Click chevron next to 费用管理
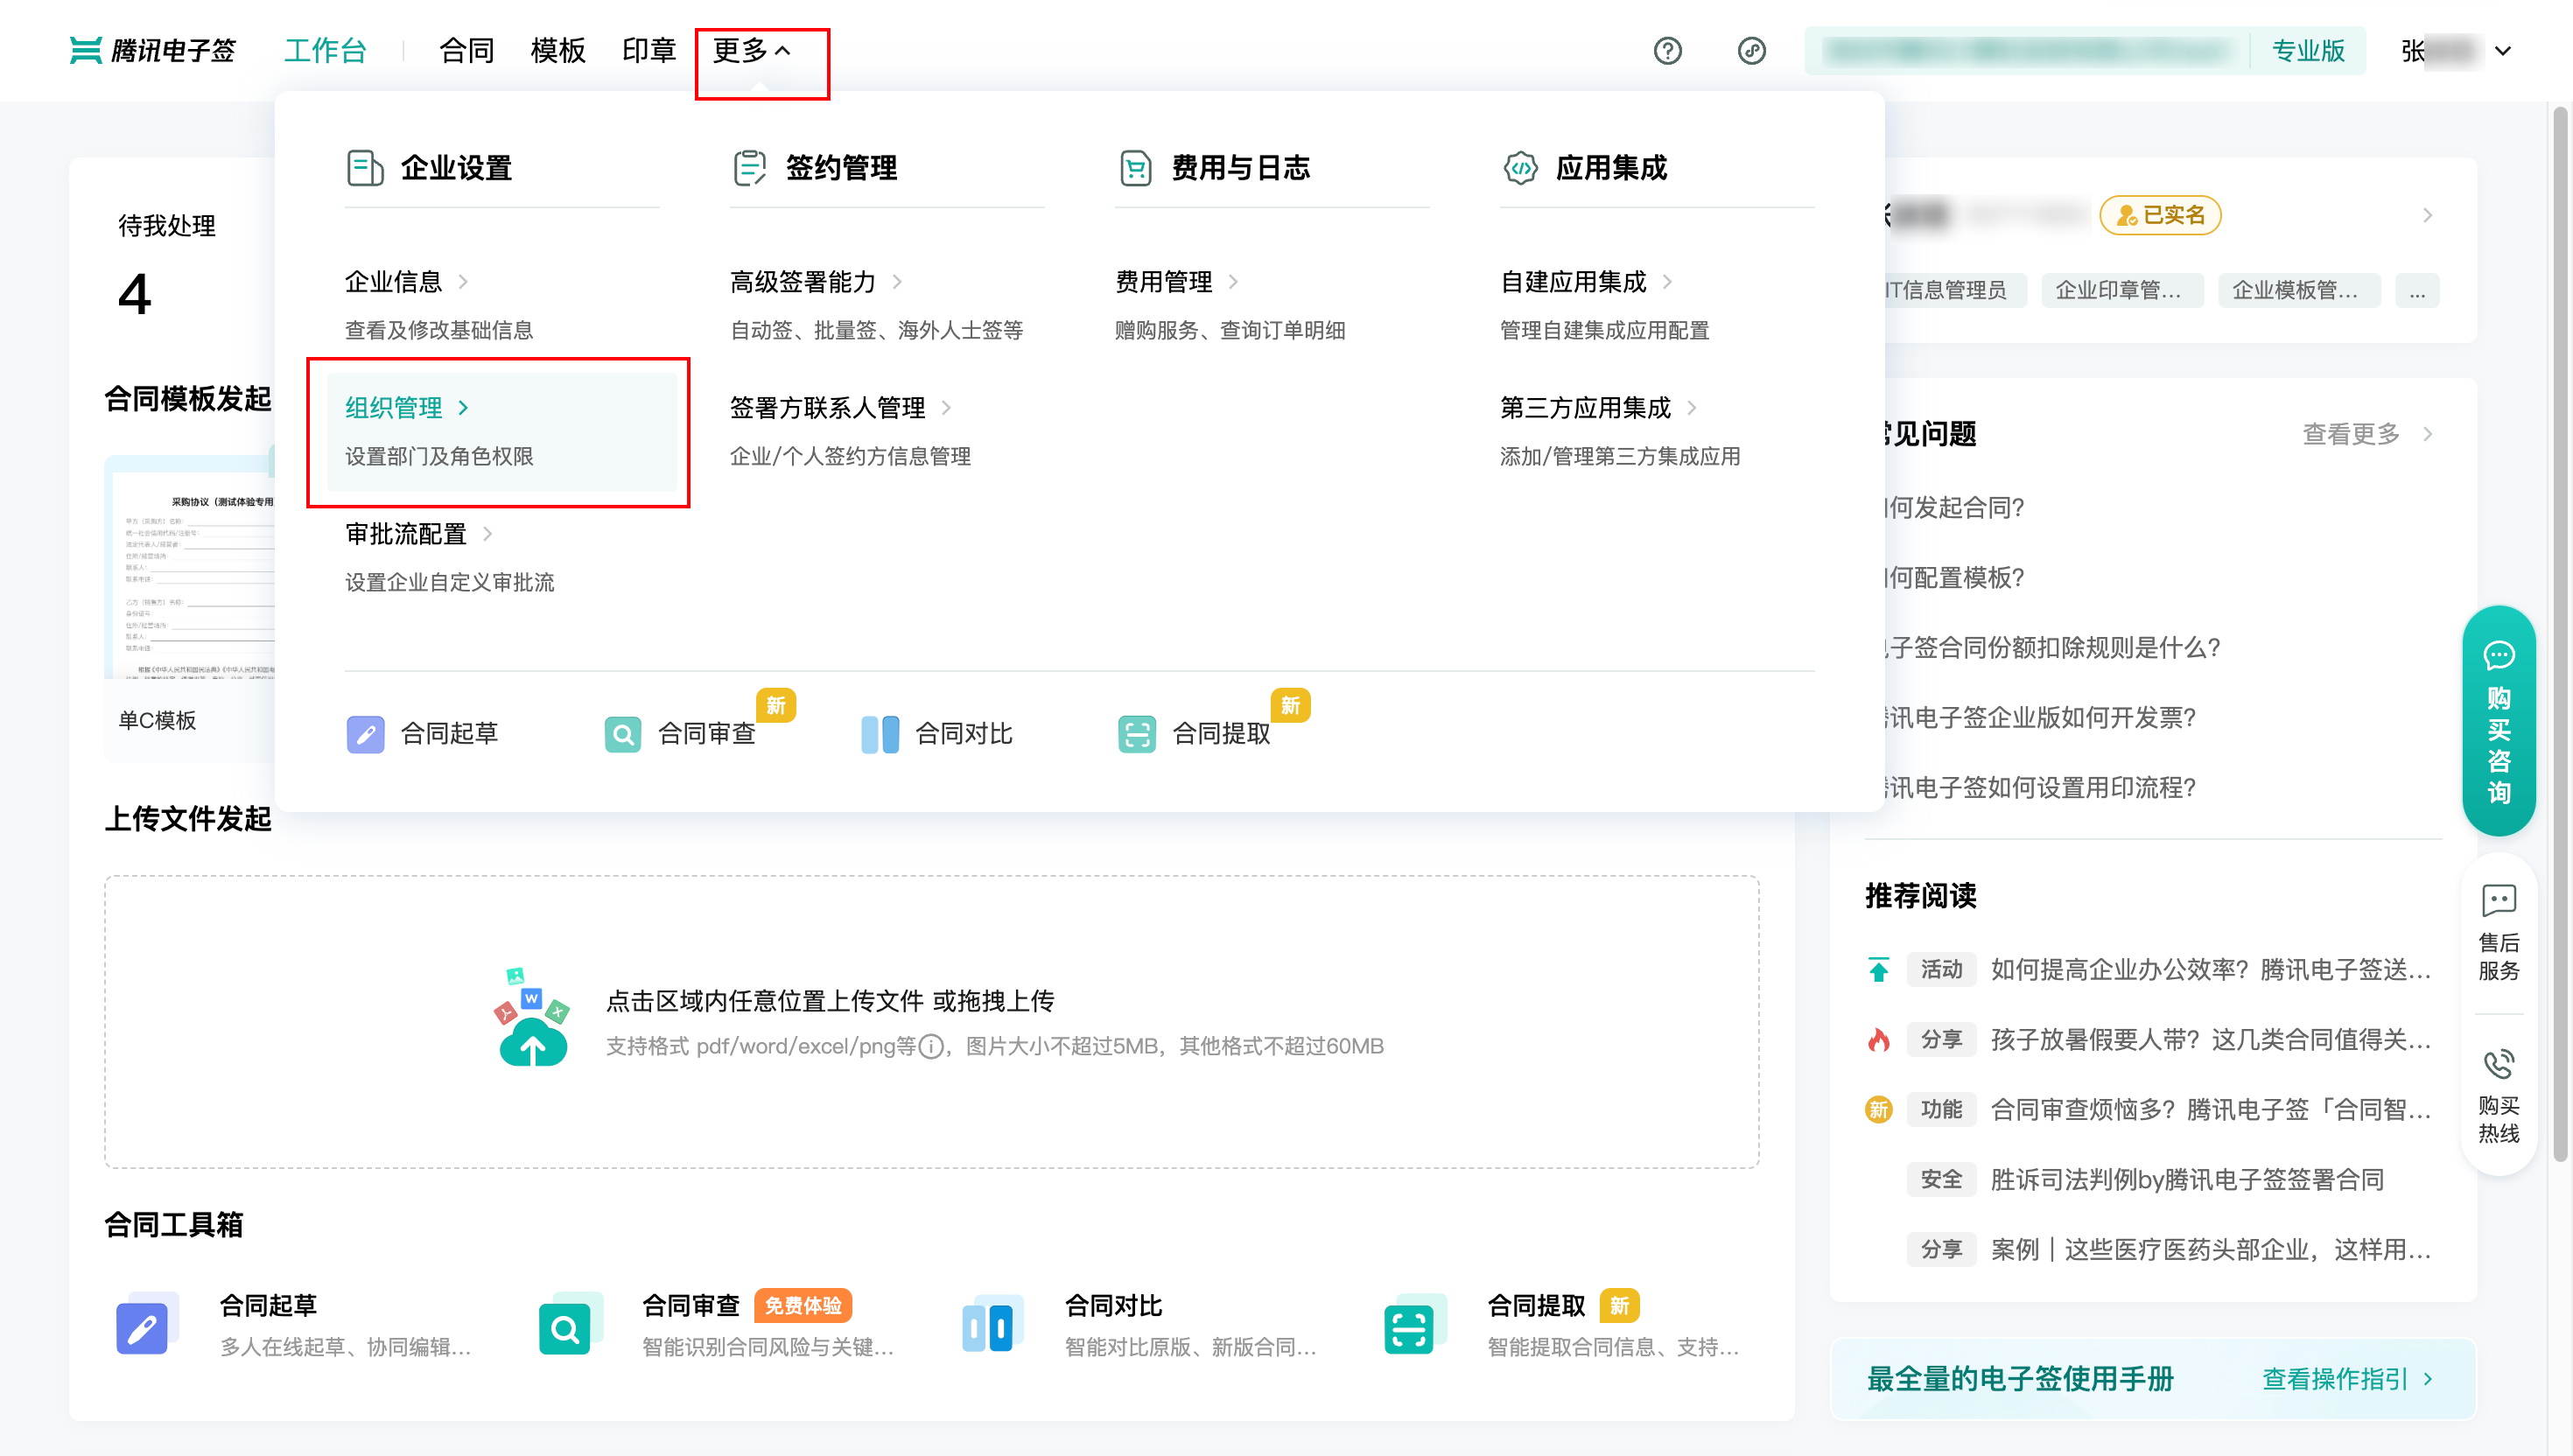The image size is (2573, 1456). tap(1233, 282)
